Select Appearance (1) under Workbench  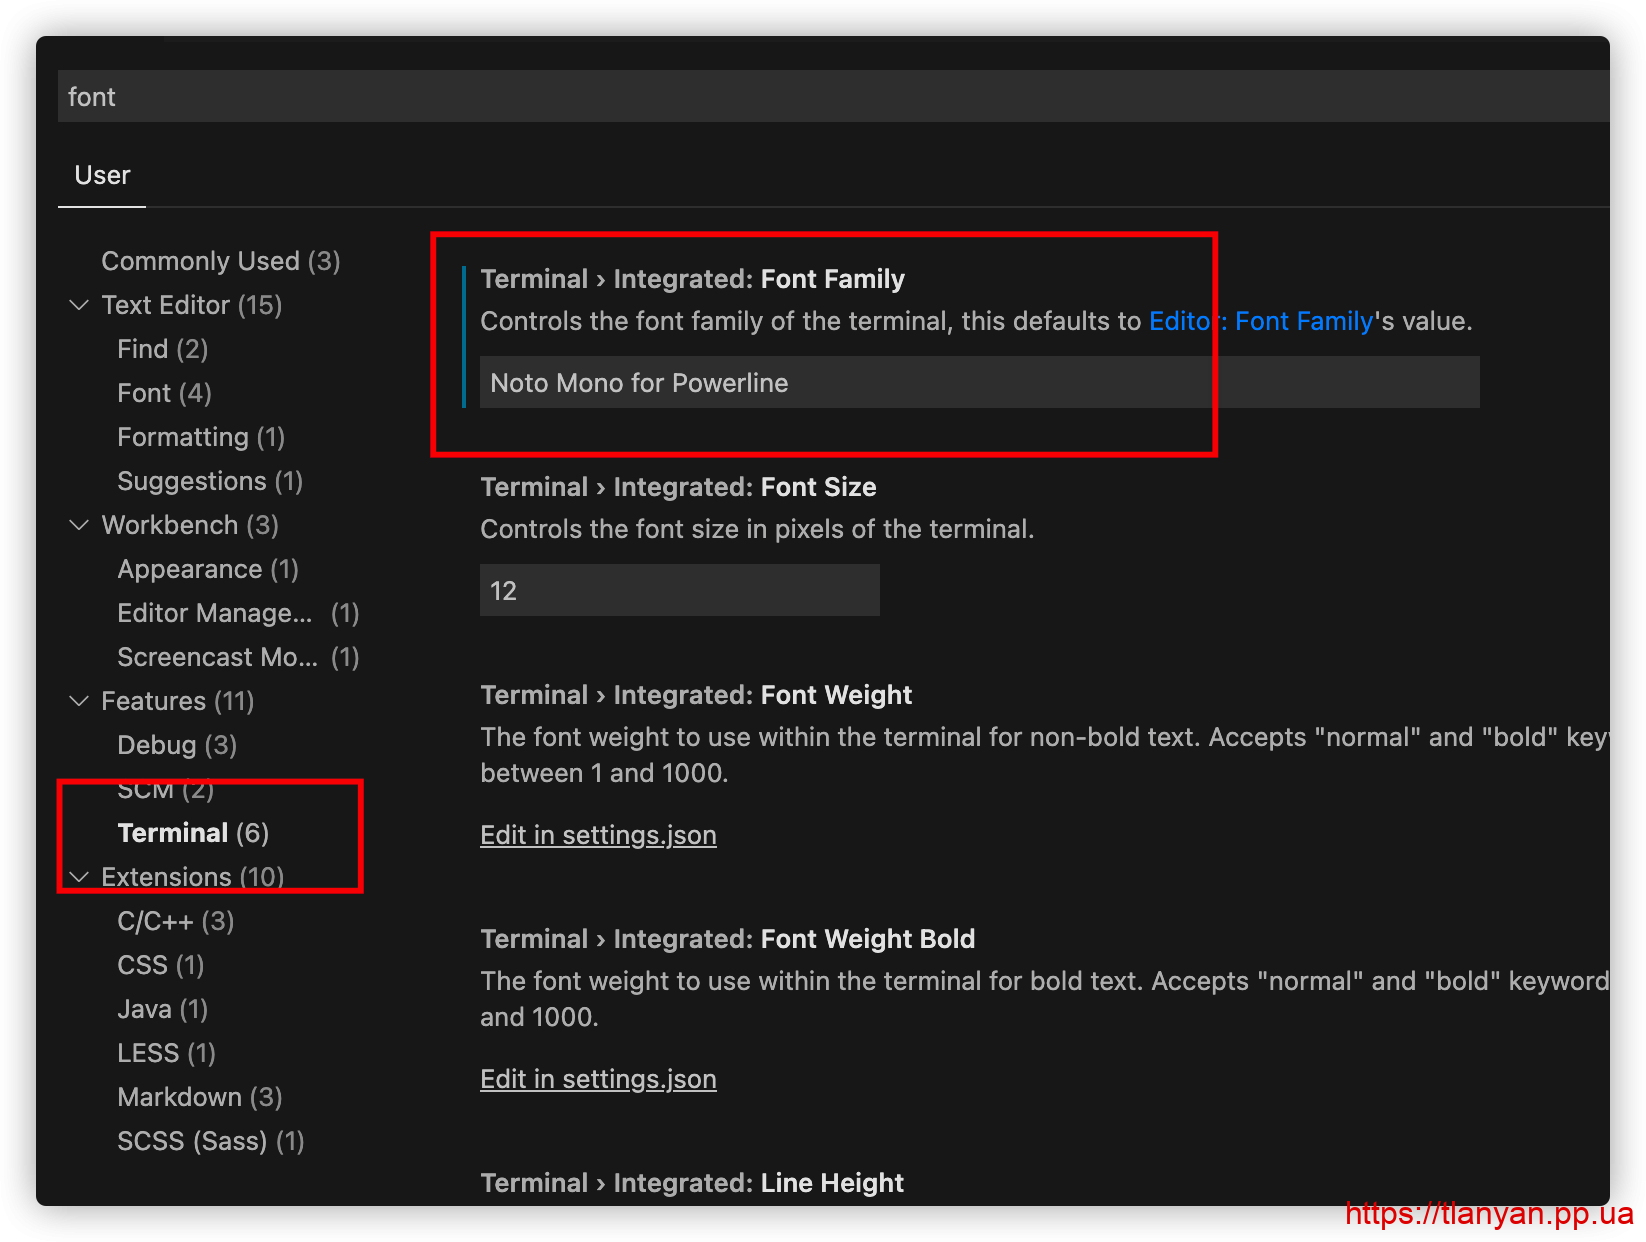click(208, 569)
